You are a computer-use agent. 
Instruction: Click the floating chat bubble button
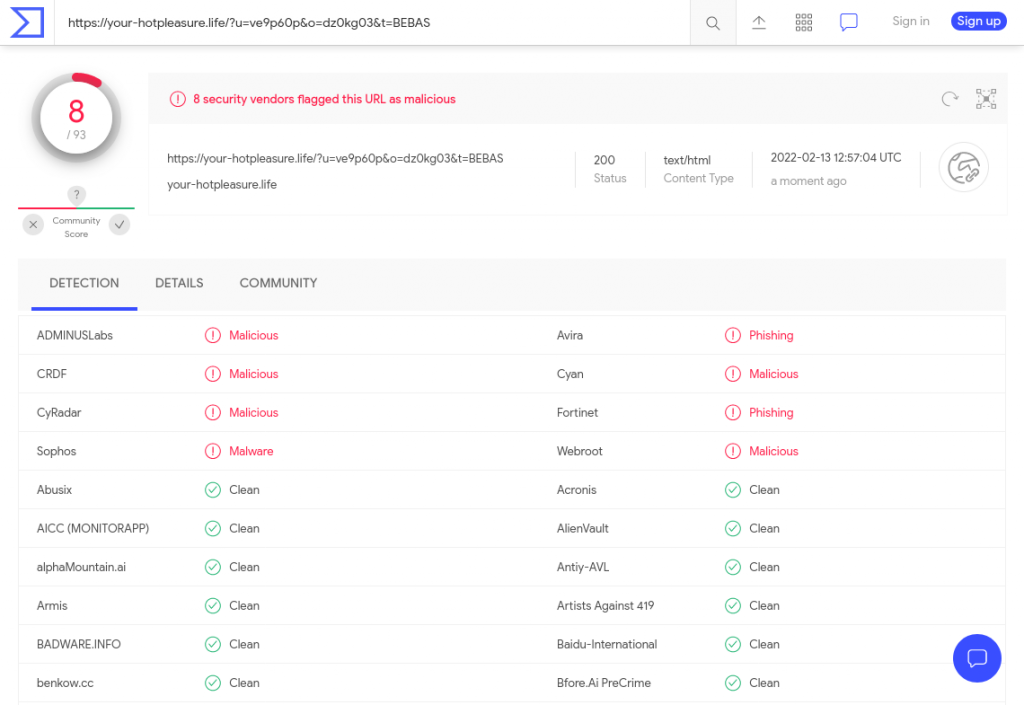tap(977, 658)
